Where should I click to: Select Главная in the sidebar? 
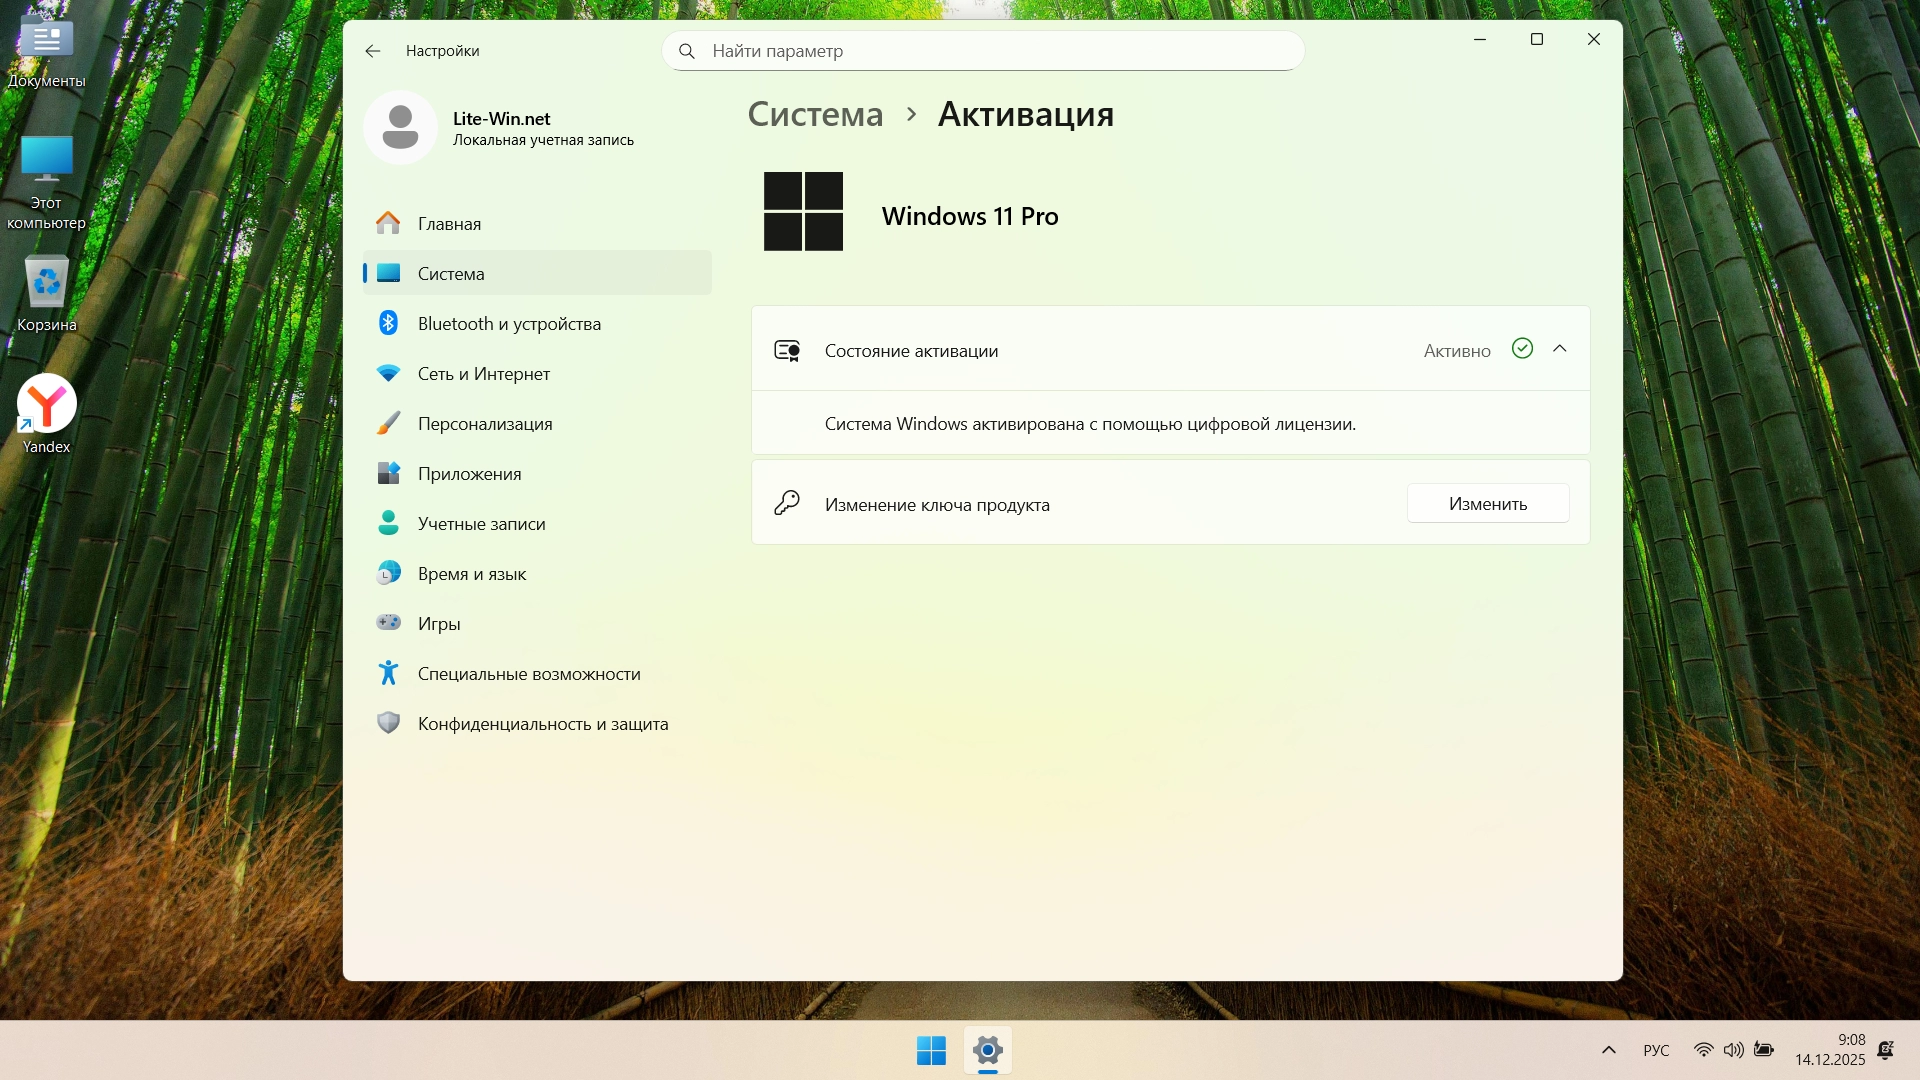[x=449, y=224]
